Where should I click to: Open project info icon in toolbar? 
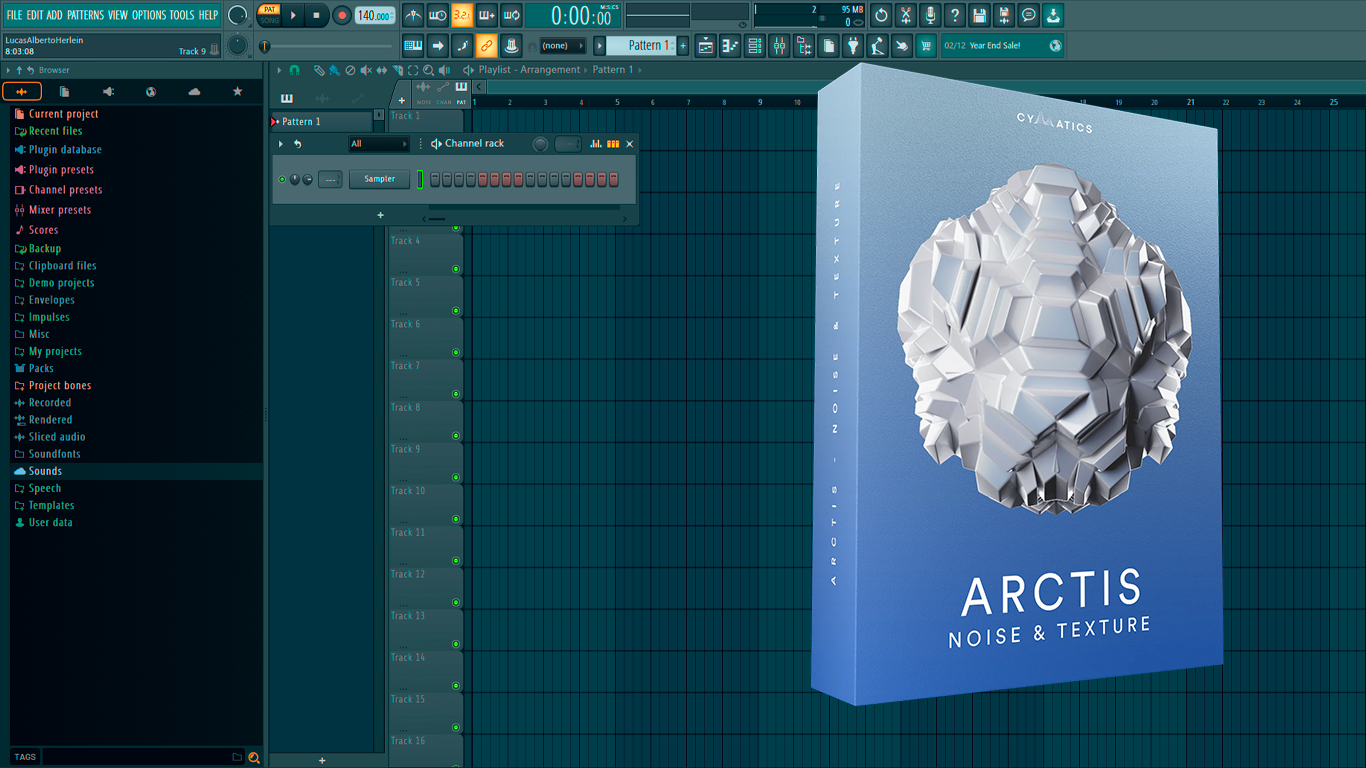tap(828, 46)
